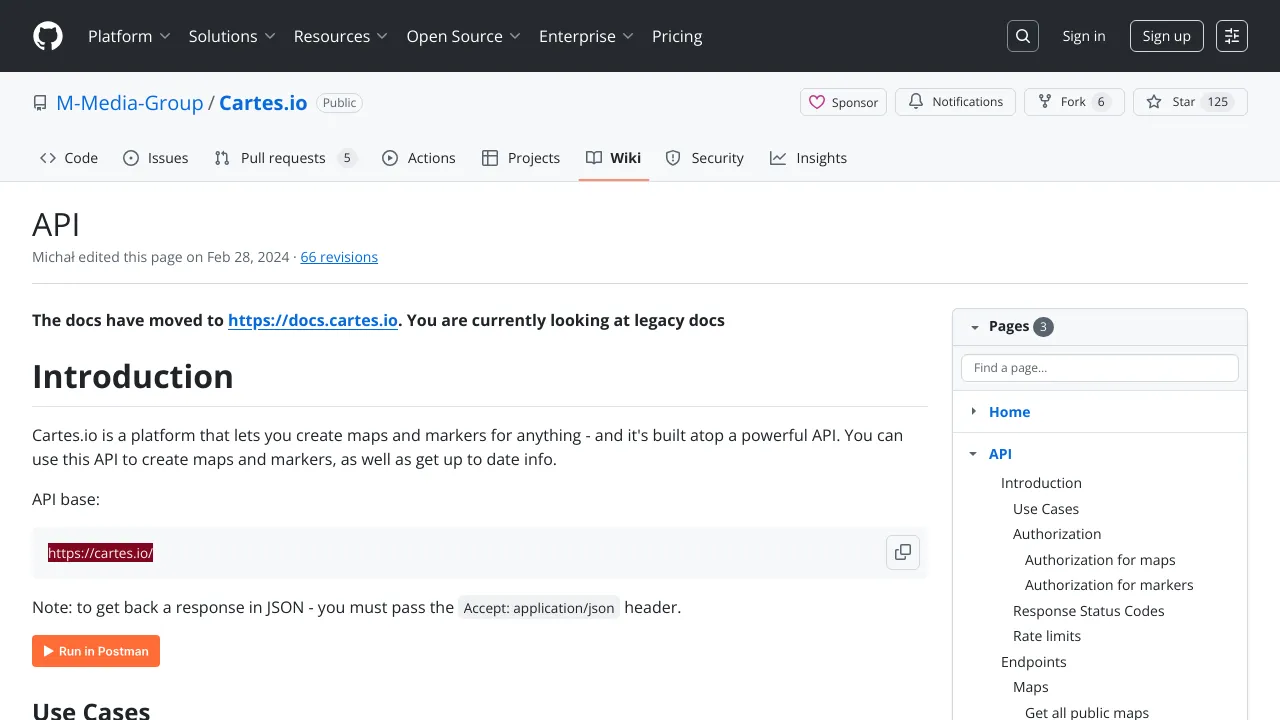Switch to the Actions tab
Screen dimensions: 1280x720
coord(419,158)
